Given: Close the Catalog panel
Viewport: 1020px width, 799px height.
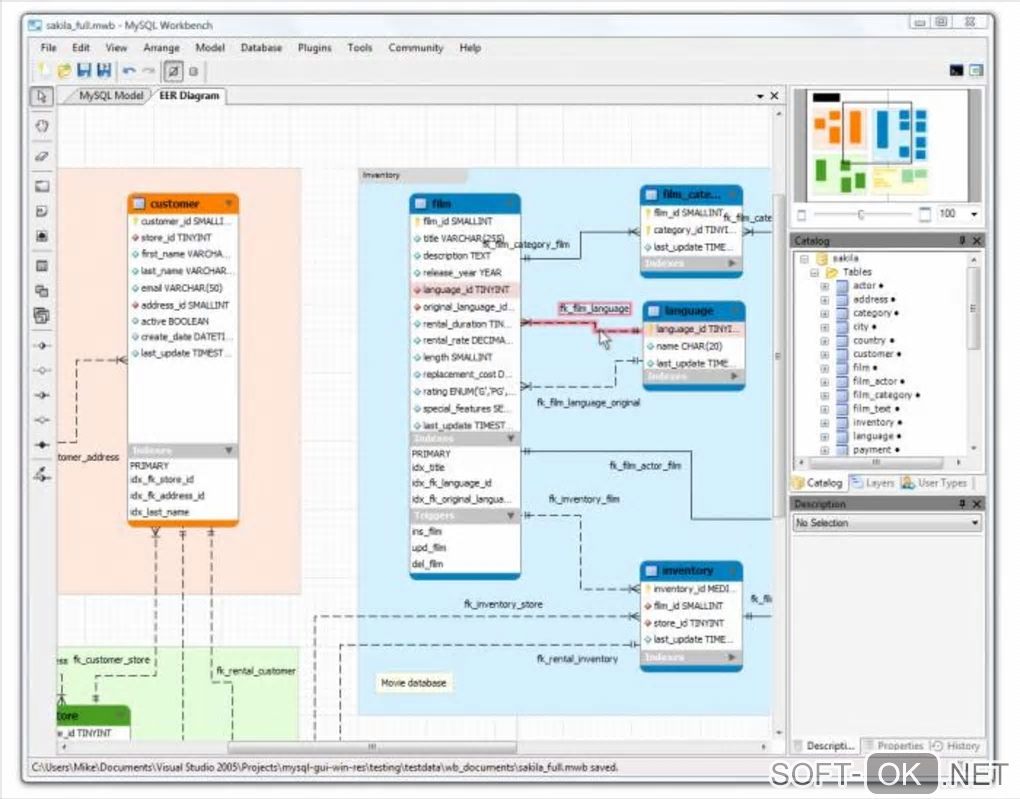Looking at the screenshot, I should point(976,241).
